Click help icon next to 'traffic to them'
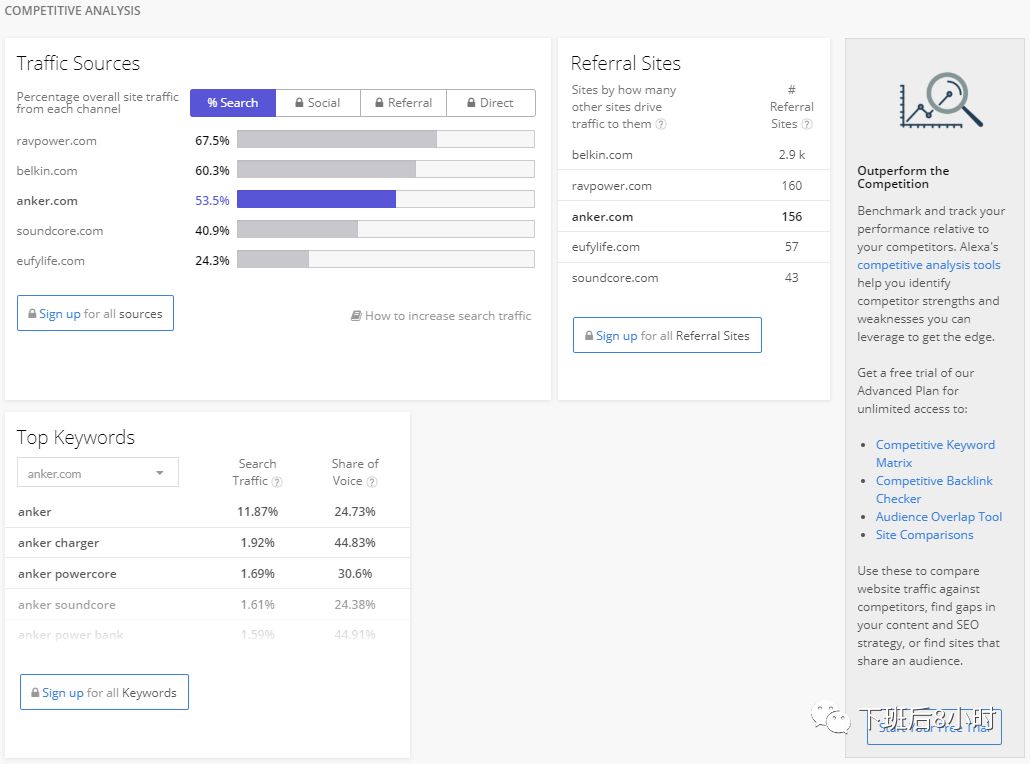The width and height of the screenshot is (1030, 764). pyautogui.click(x=661, y=124)
